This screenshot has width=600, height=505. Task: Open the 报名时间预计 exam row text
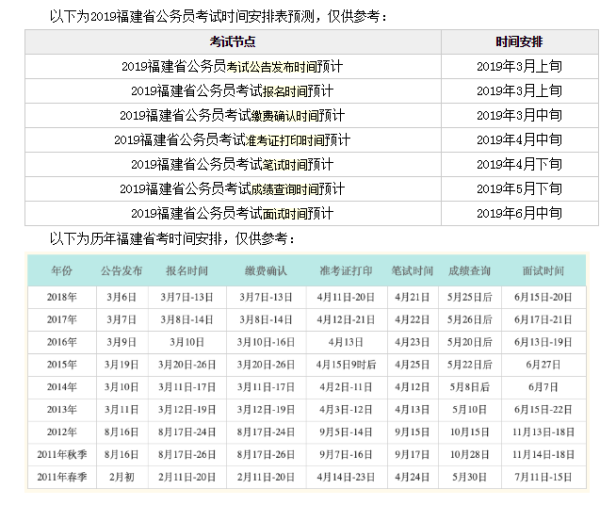point(232,91)
